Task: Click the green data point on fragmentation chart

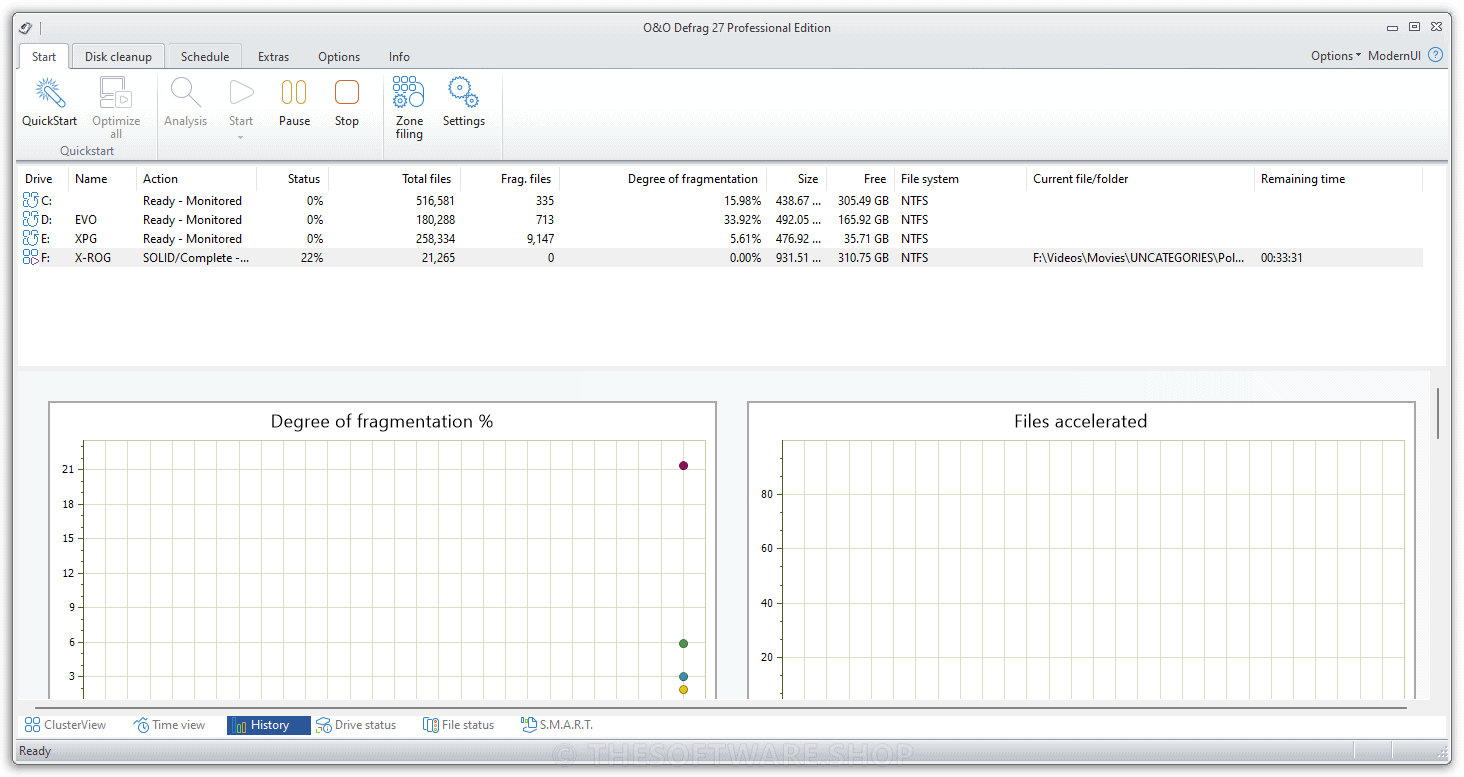Action: (x=683, y=644)
